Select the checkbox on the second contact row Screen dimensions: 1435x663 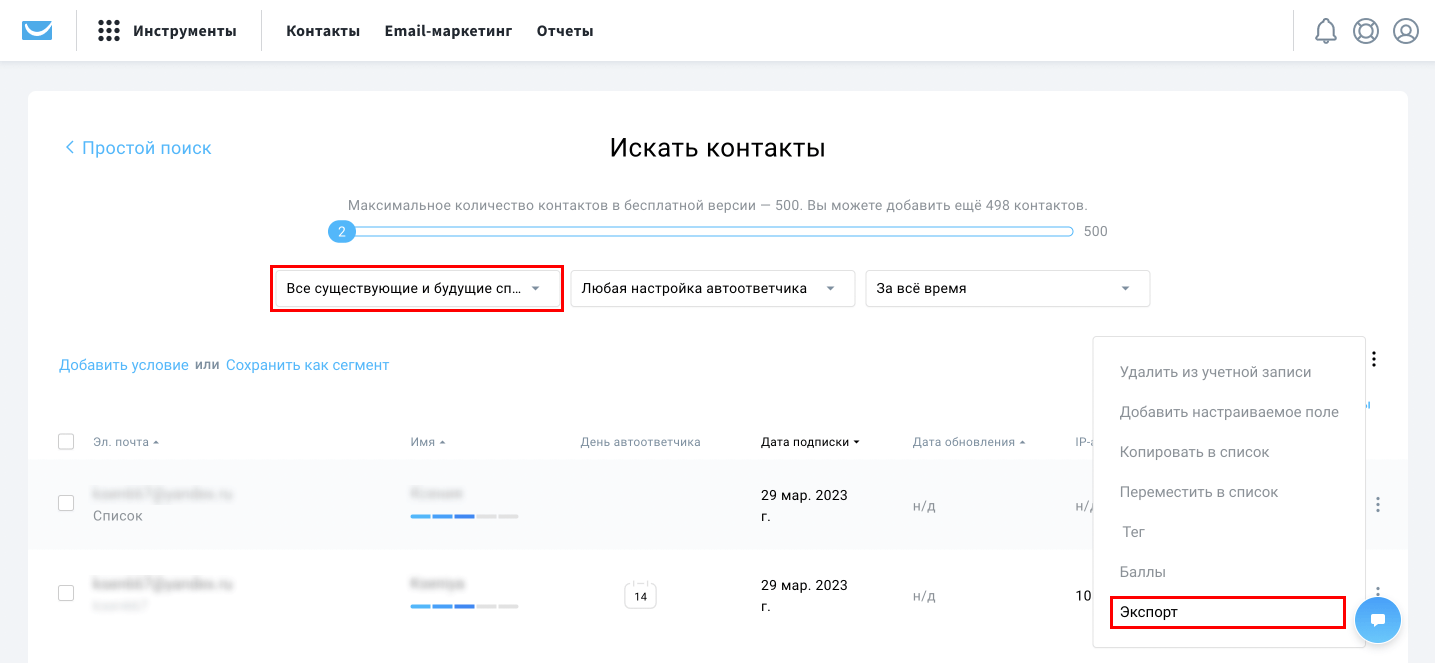click(66, 592)
